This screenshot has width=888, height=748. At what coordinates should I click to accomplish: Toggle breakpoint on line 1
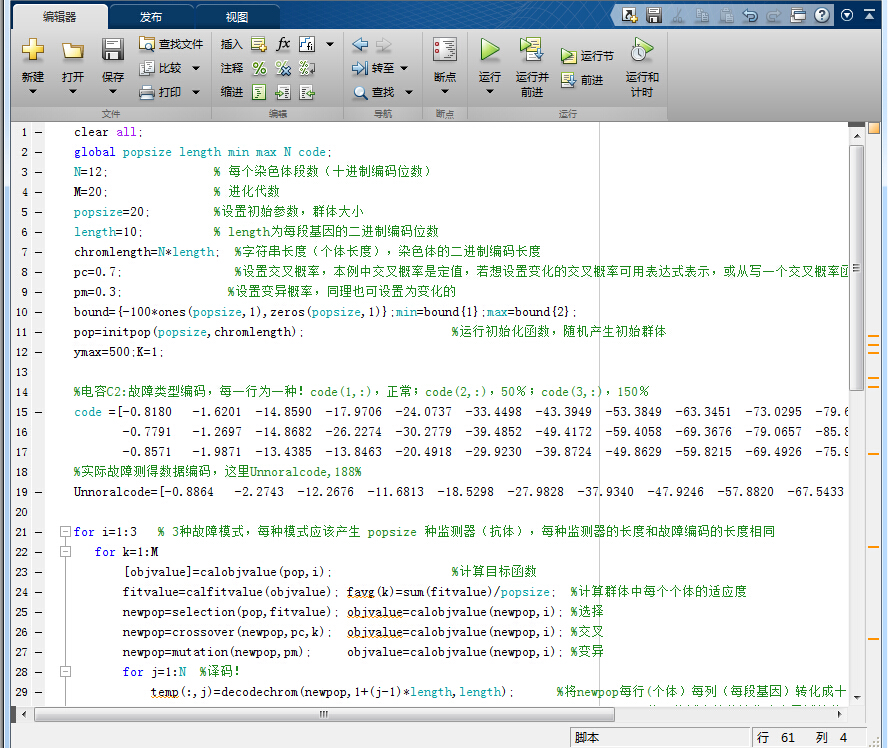[x=39, y=132]
